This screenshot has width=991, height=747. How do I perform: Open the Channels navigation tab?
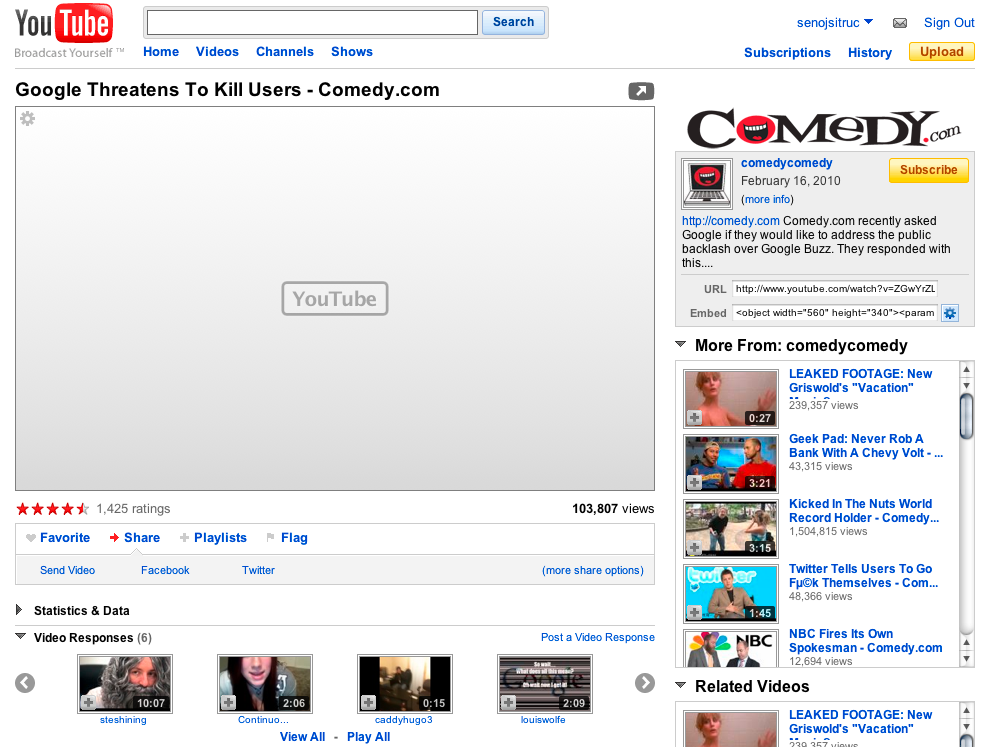tap(284, 52)
